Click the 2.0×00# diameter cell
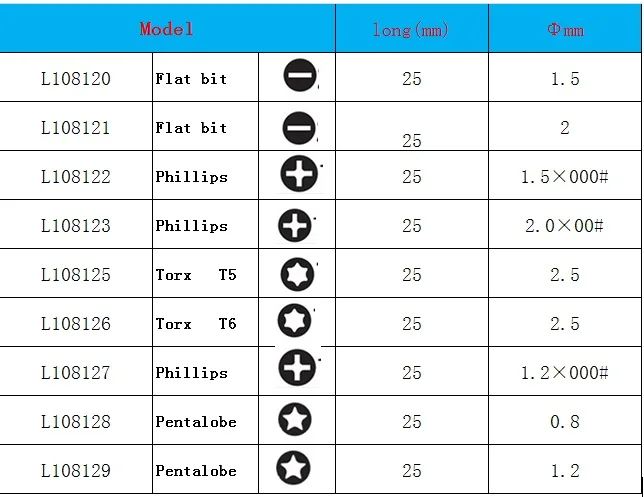The image size is (644, 497). tap(565, 225)
